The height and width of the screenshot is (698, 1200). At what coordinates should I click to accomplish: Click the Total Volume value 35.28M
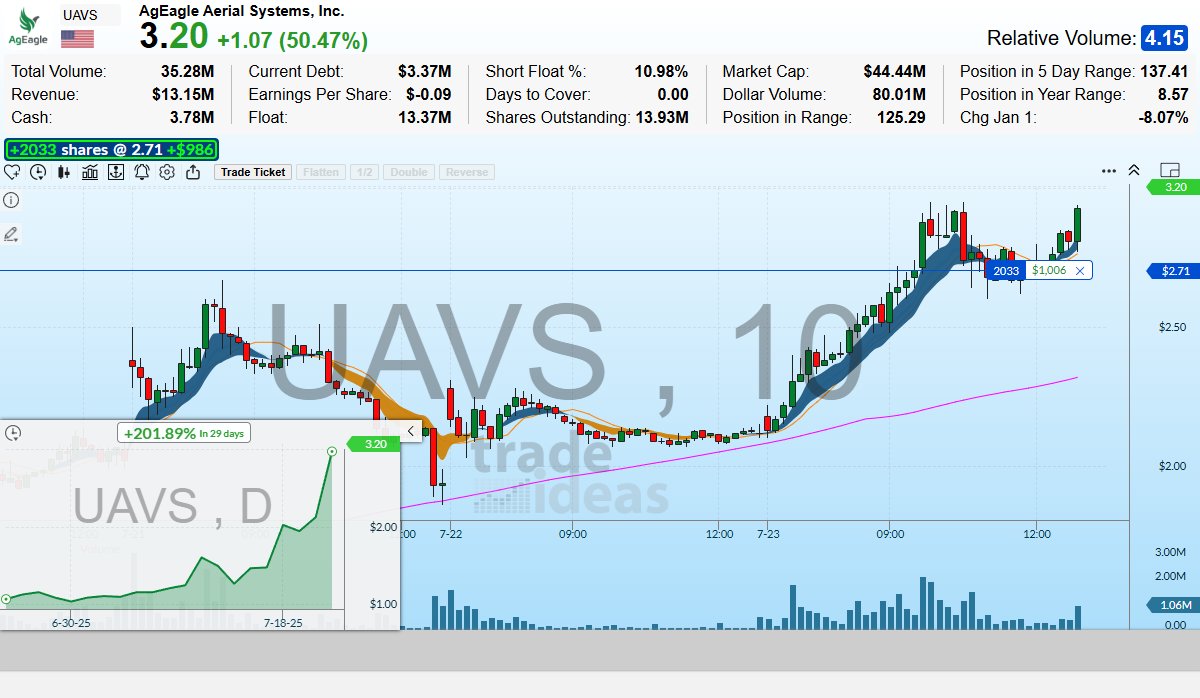click(x=187, y=72)
